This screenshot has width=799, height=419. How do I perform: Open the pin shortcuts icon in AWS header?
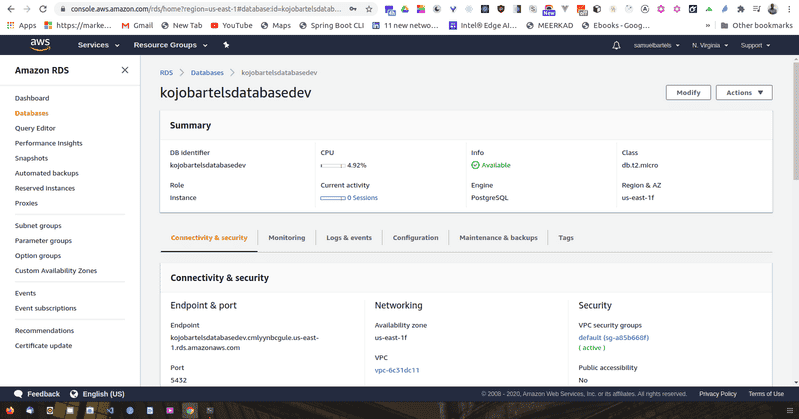(x=226, y=45)
